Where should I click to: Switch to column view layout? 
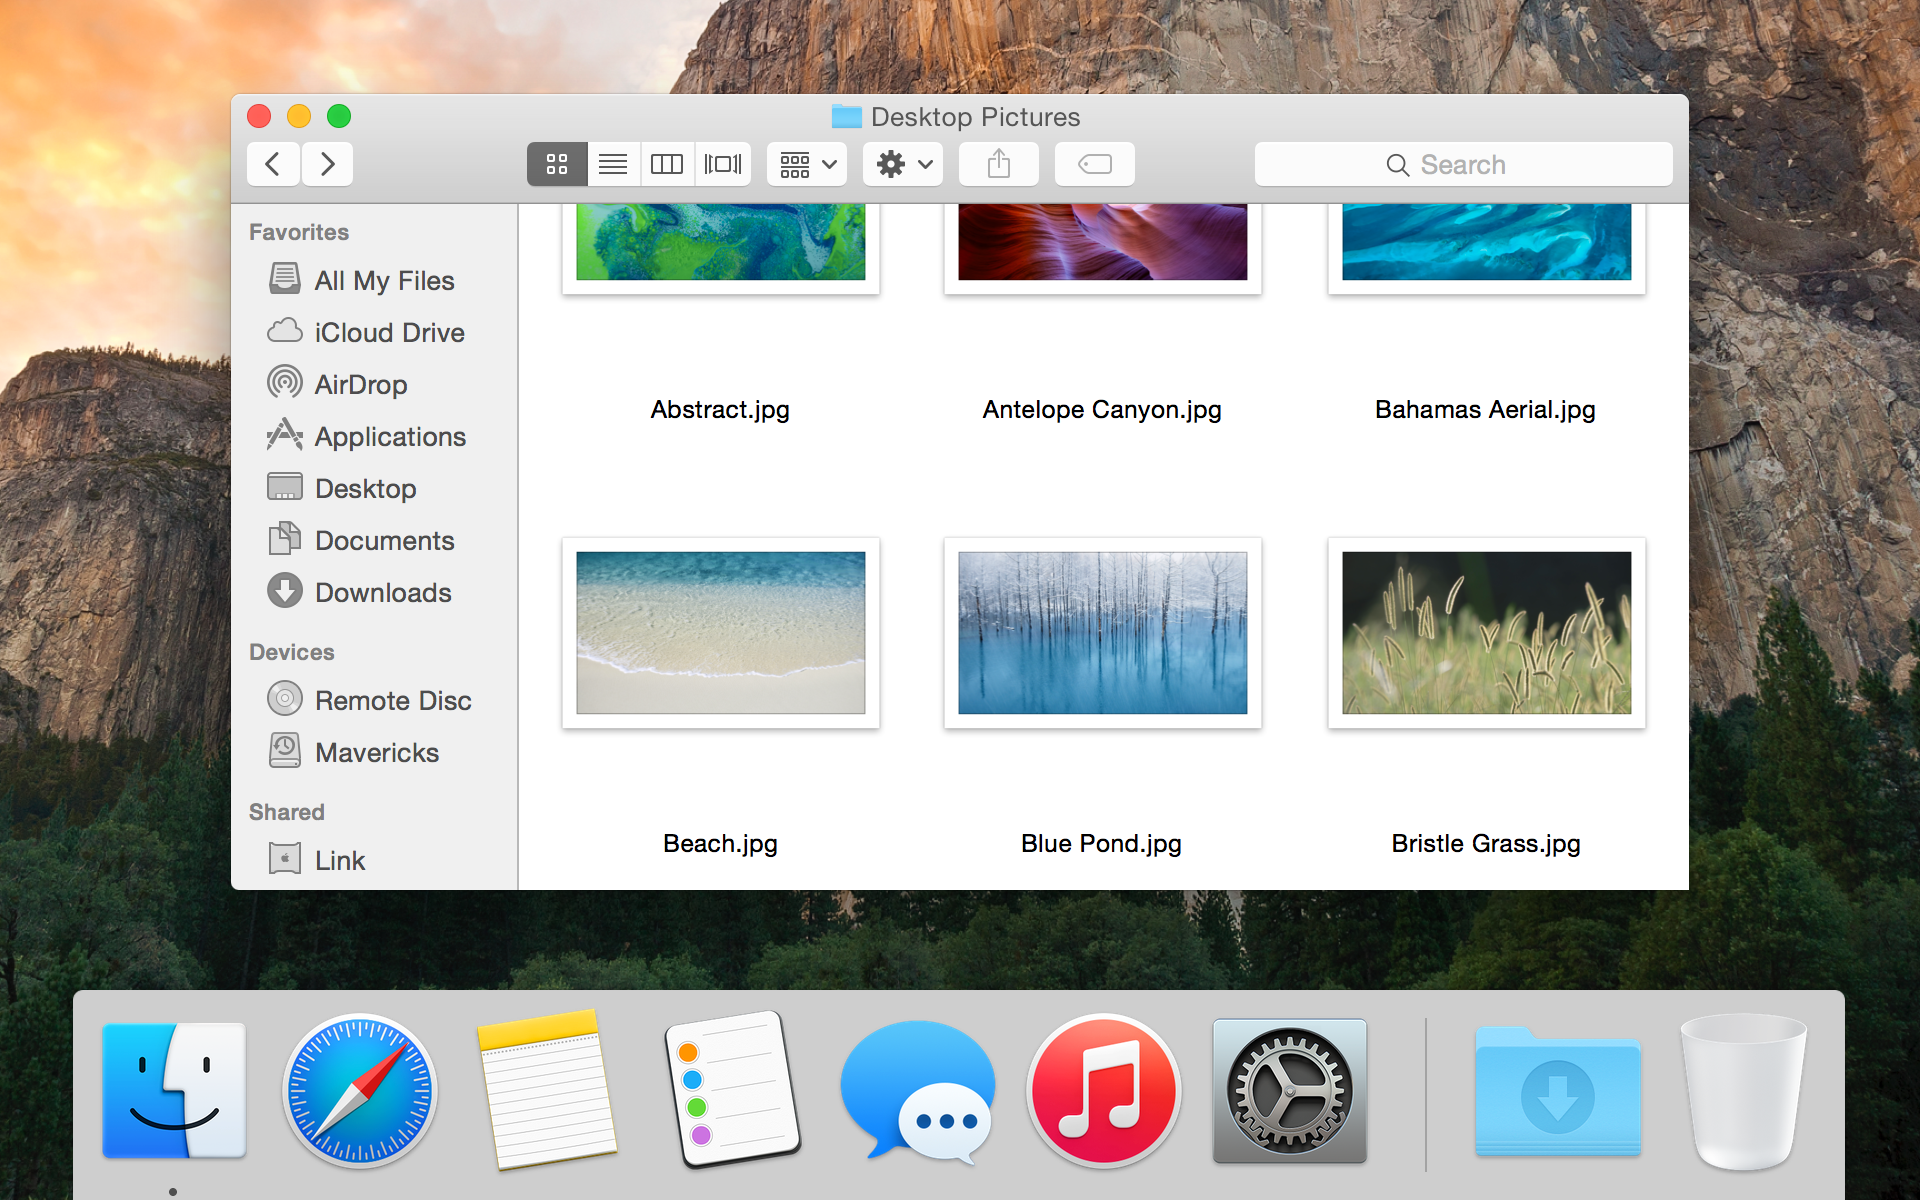click(666, 165)
